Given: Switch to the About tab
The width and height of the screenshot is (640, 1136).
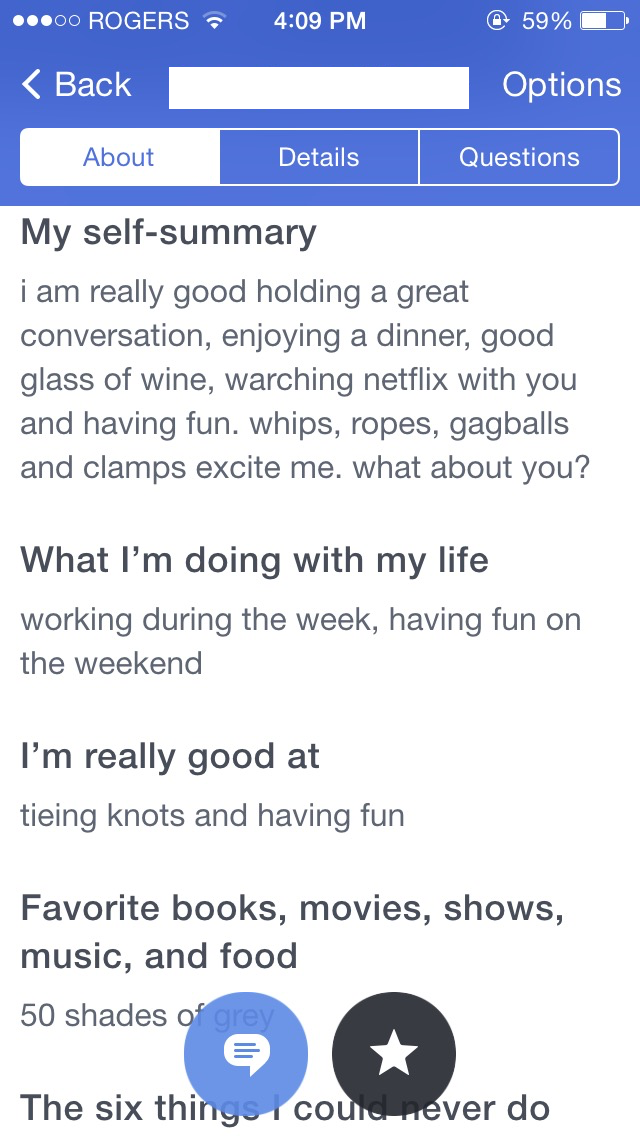Looking at the screenshot, I should (x=119, y=157).
